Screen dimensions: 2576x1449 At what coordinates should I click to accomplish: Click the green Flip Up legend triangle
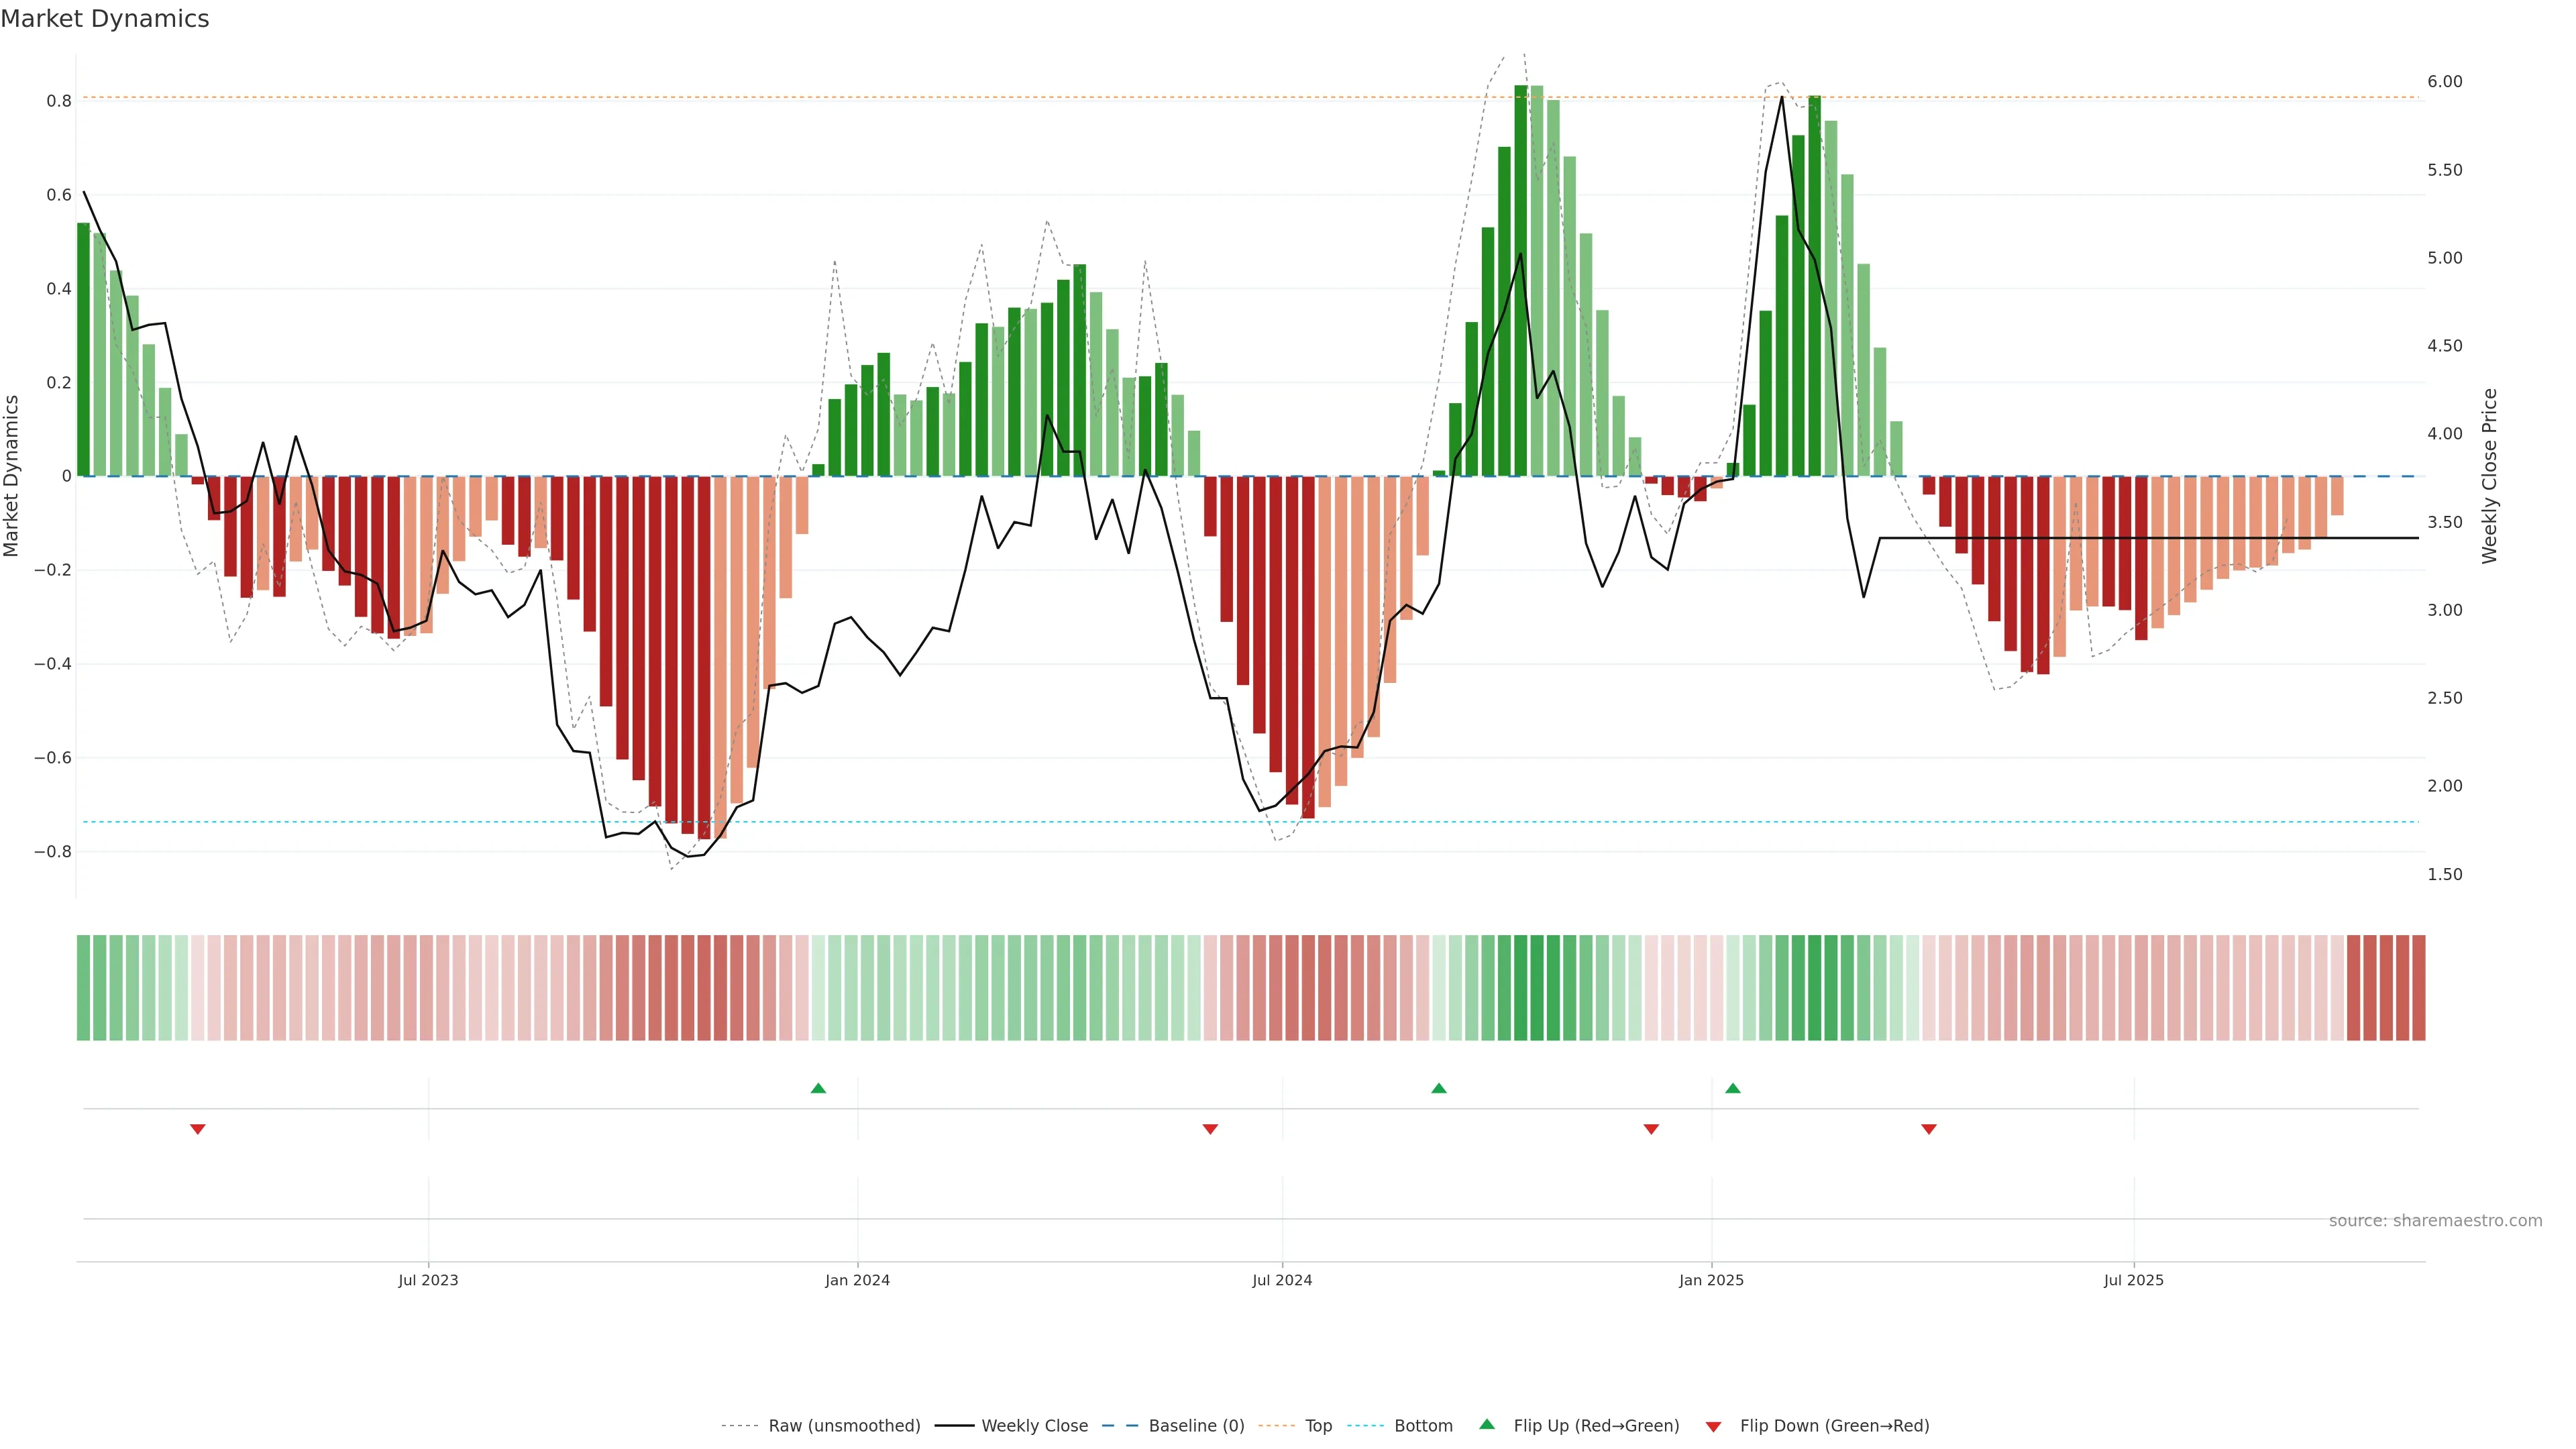[1487, 1424]
